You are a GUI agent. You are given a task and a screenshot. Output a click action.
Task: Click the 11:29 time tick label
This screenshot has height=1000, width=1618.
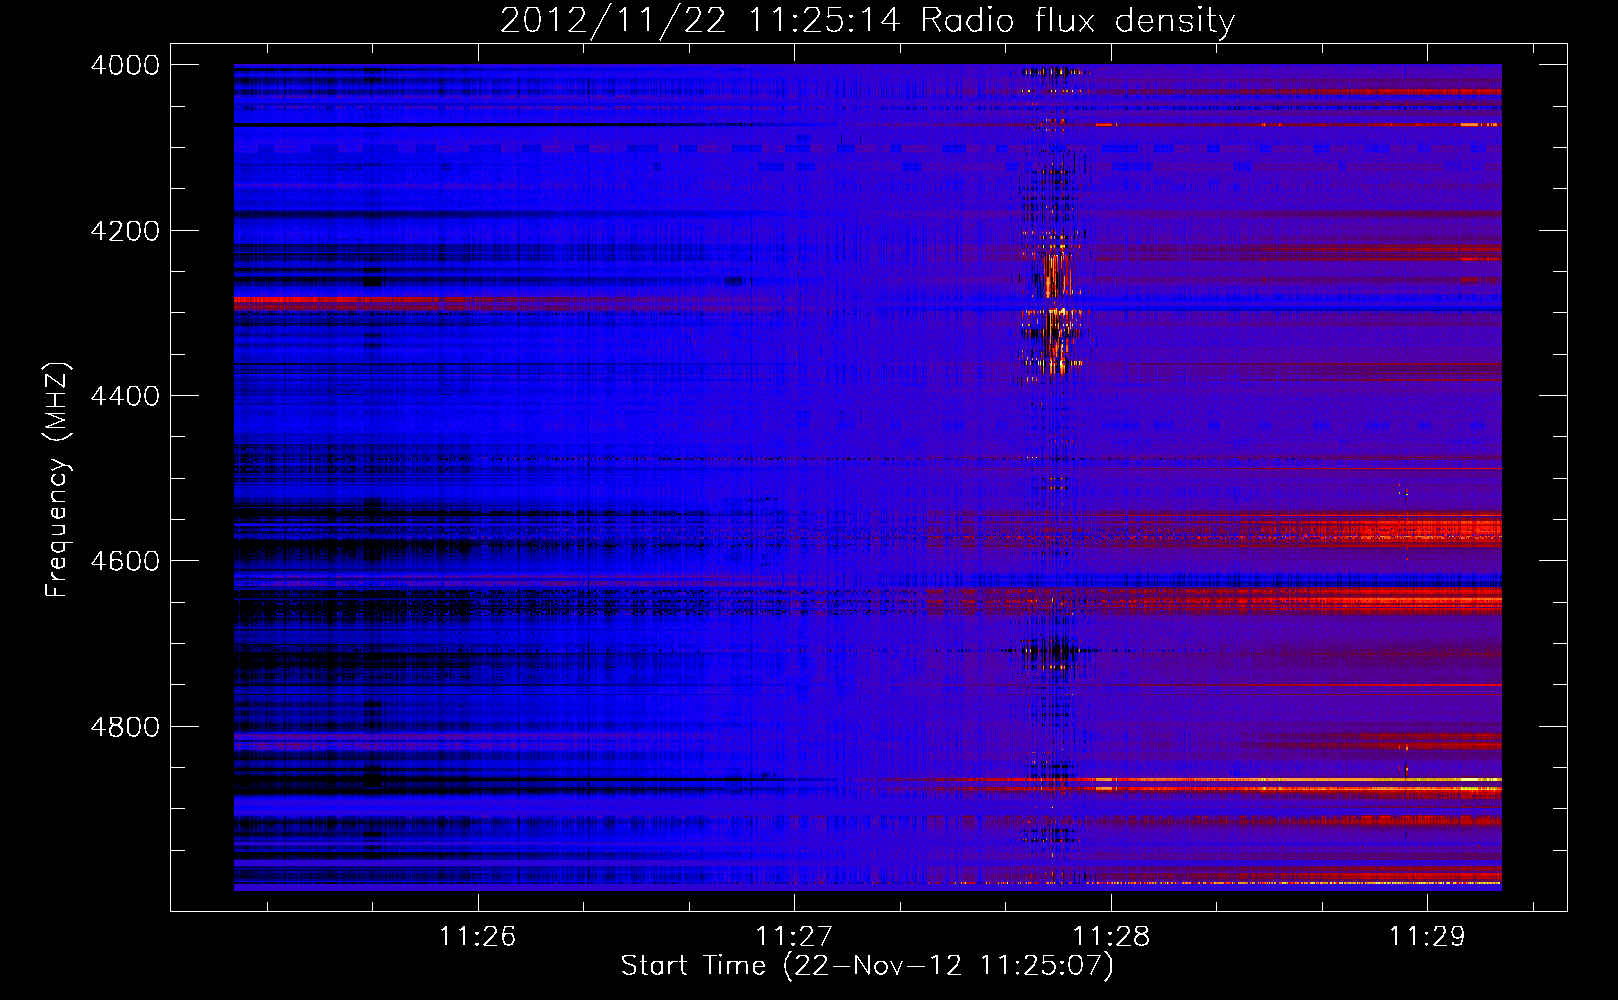click(x=1427, y=937)
